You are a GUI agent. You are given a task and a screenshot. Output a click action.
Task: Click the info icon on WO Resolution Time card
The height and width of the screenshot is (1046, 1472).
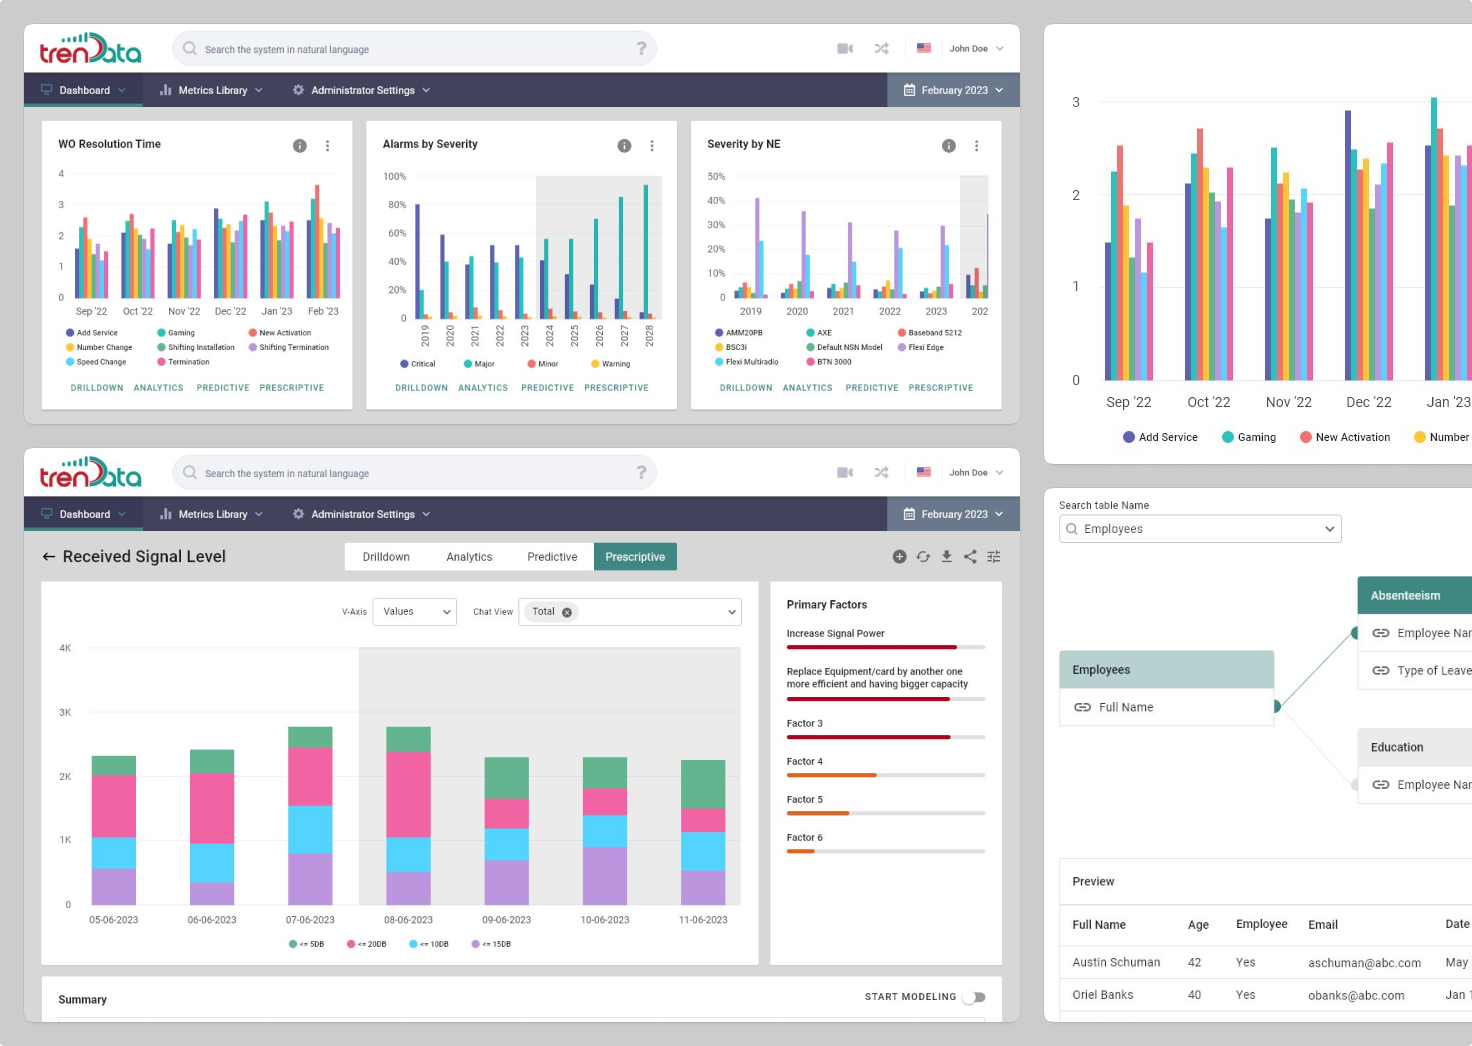coord(299,146)
